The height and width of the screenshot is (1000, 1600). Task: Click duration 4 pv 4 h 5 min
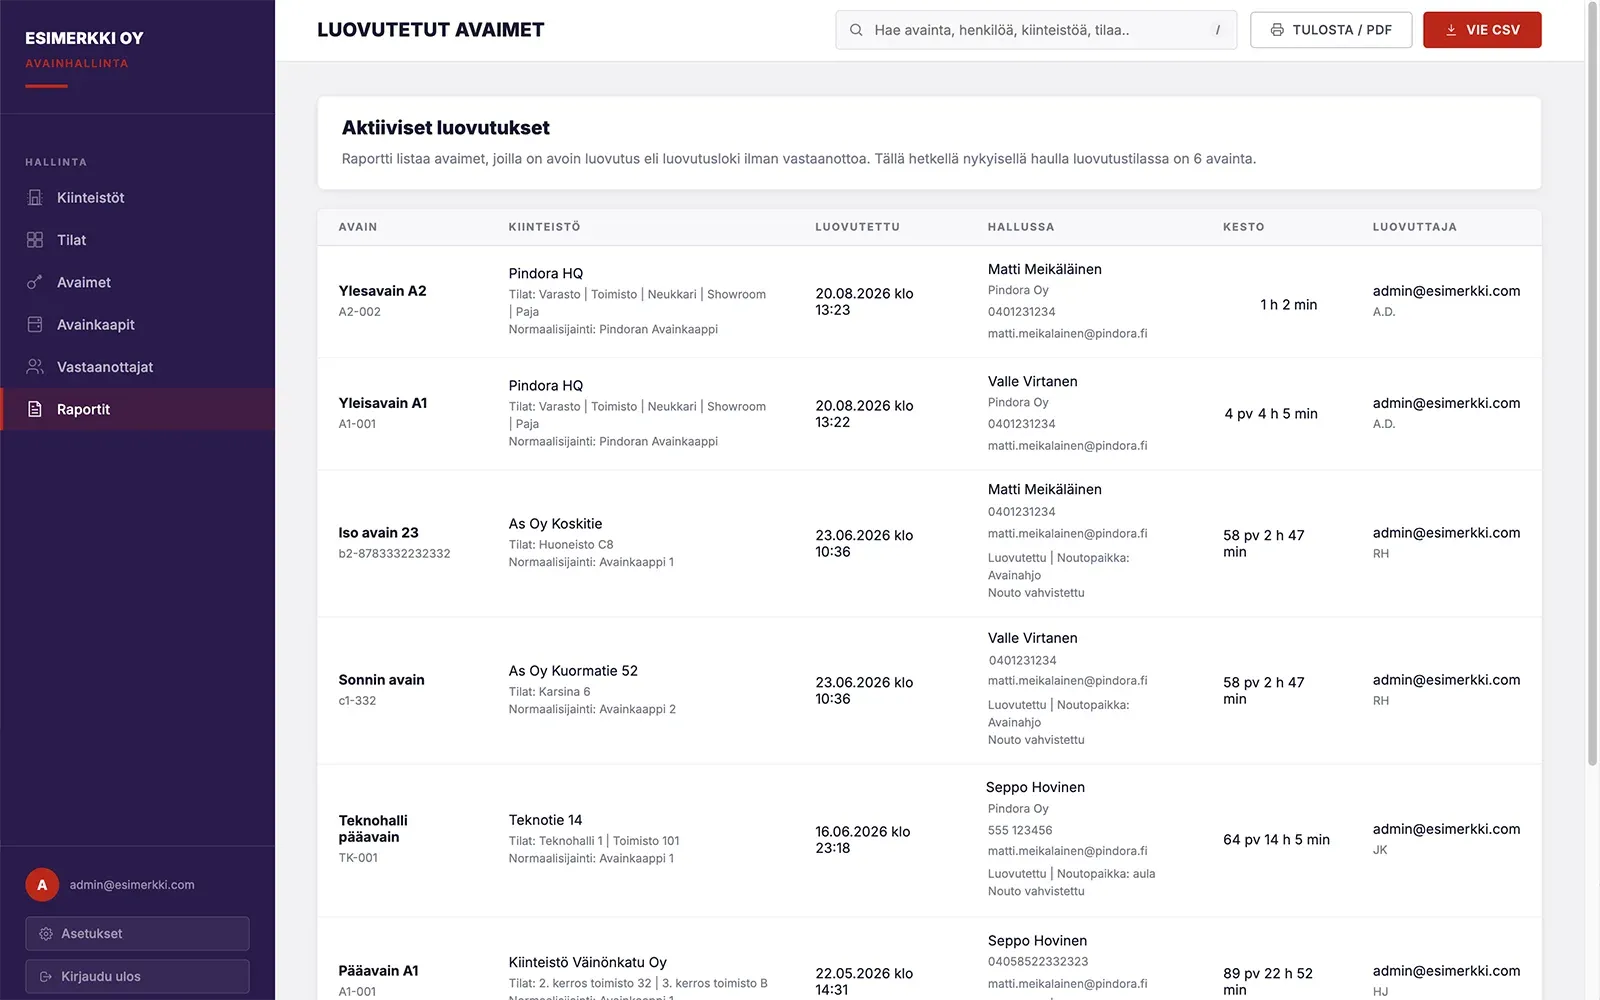click(x=1271, y=414)
